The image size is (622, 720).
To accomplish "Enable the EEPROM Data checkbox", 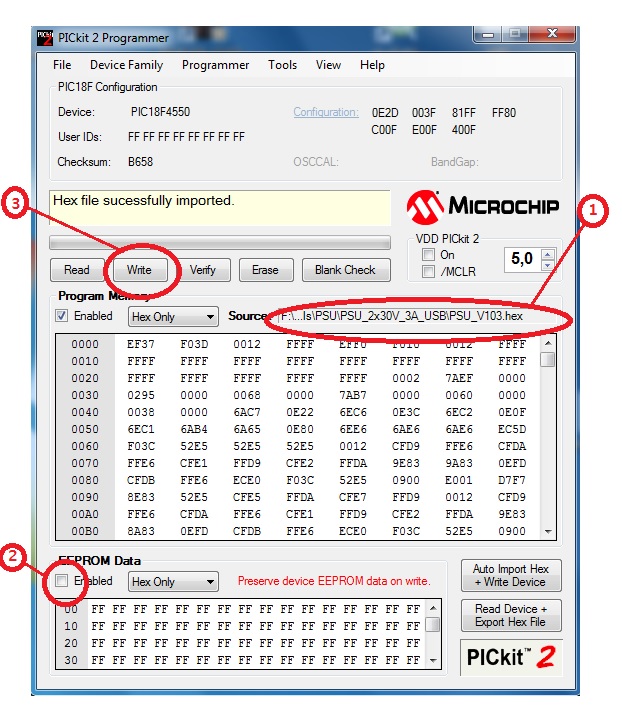I will [x=62, y=580].
